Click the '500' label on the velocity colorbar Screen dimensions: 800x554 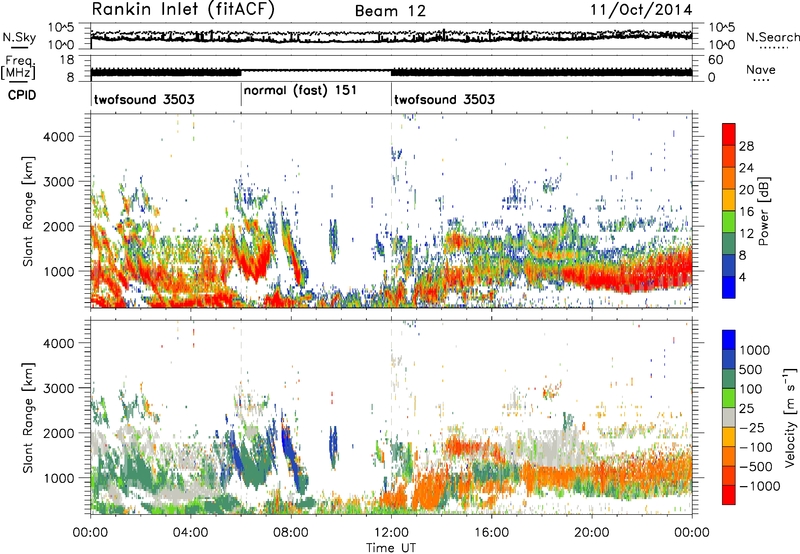750,369
